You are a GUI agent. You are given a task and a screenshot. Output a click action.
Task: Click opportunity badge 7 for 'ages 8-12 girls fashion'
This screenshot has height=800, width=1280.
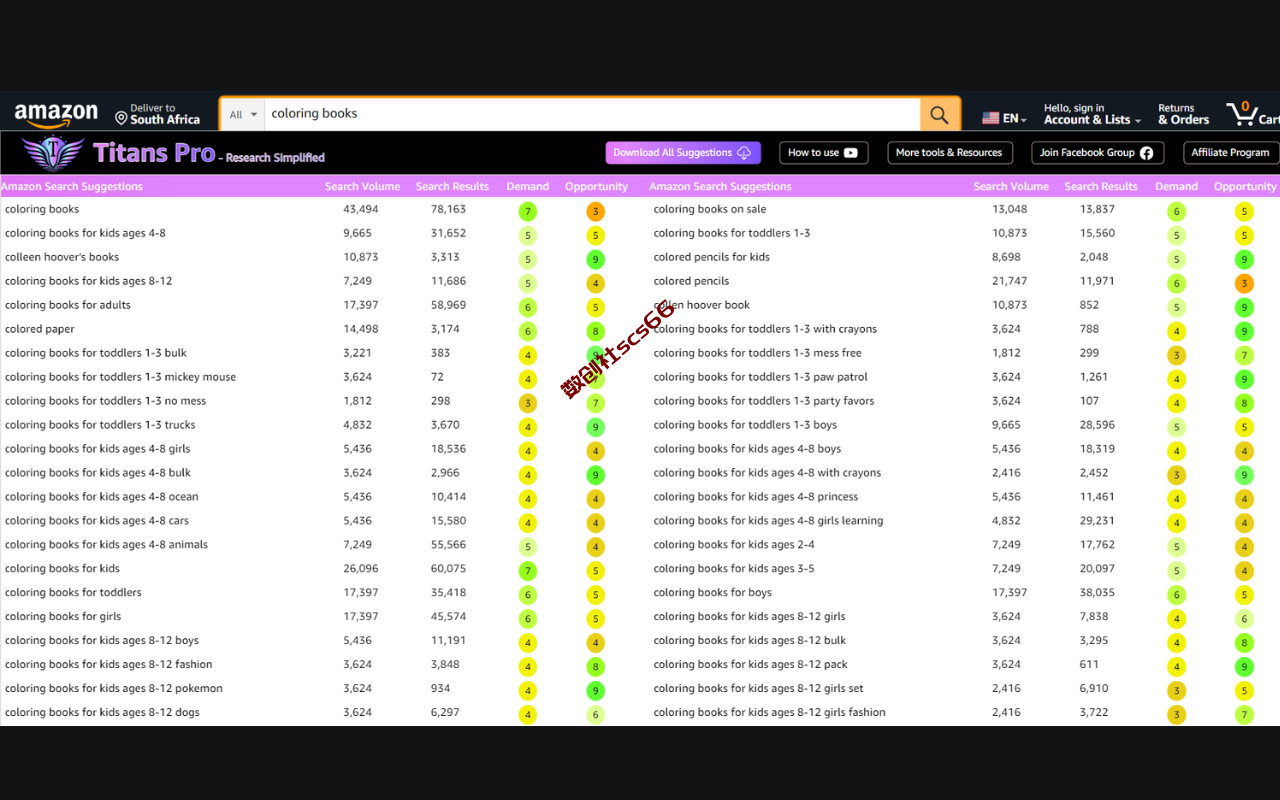point(1244,715)
